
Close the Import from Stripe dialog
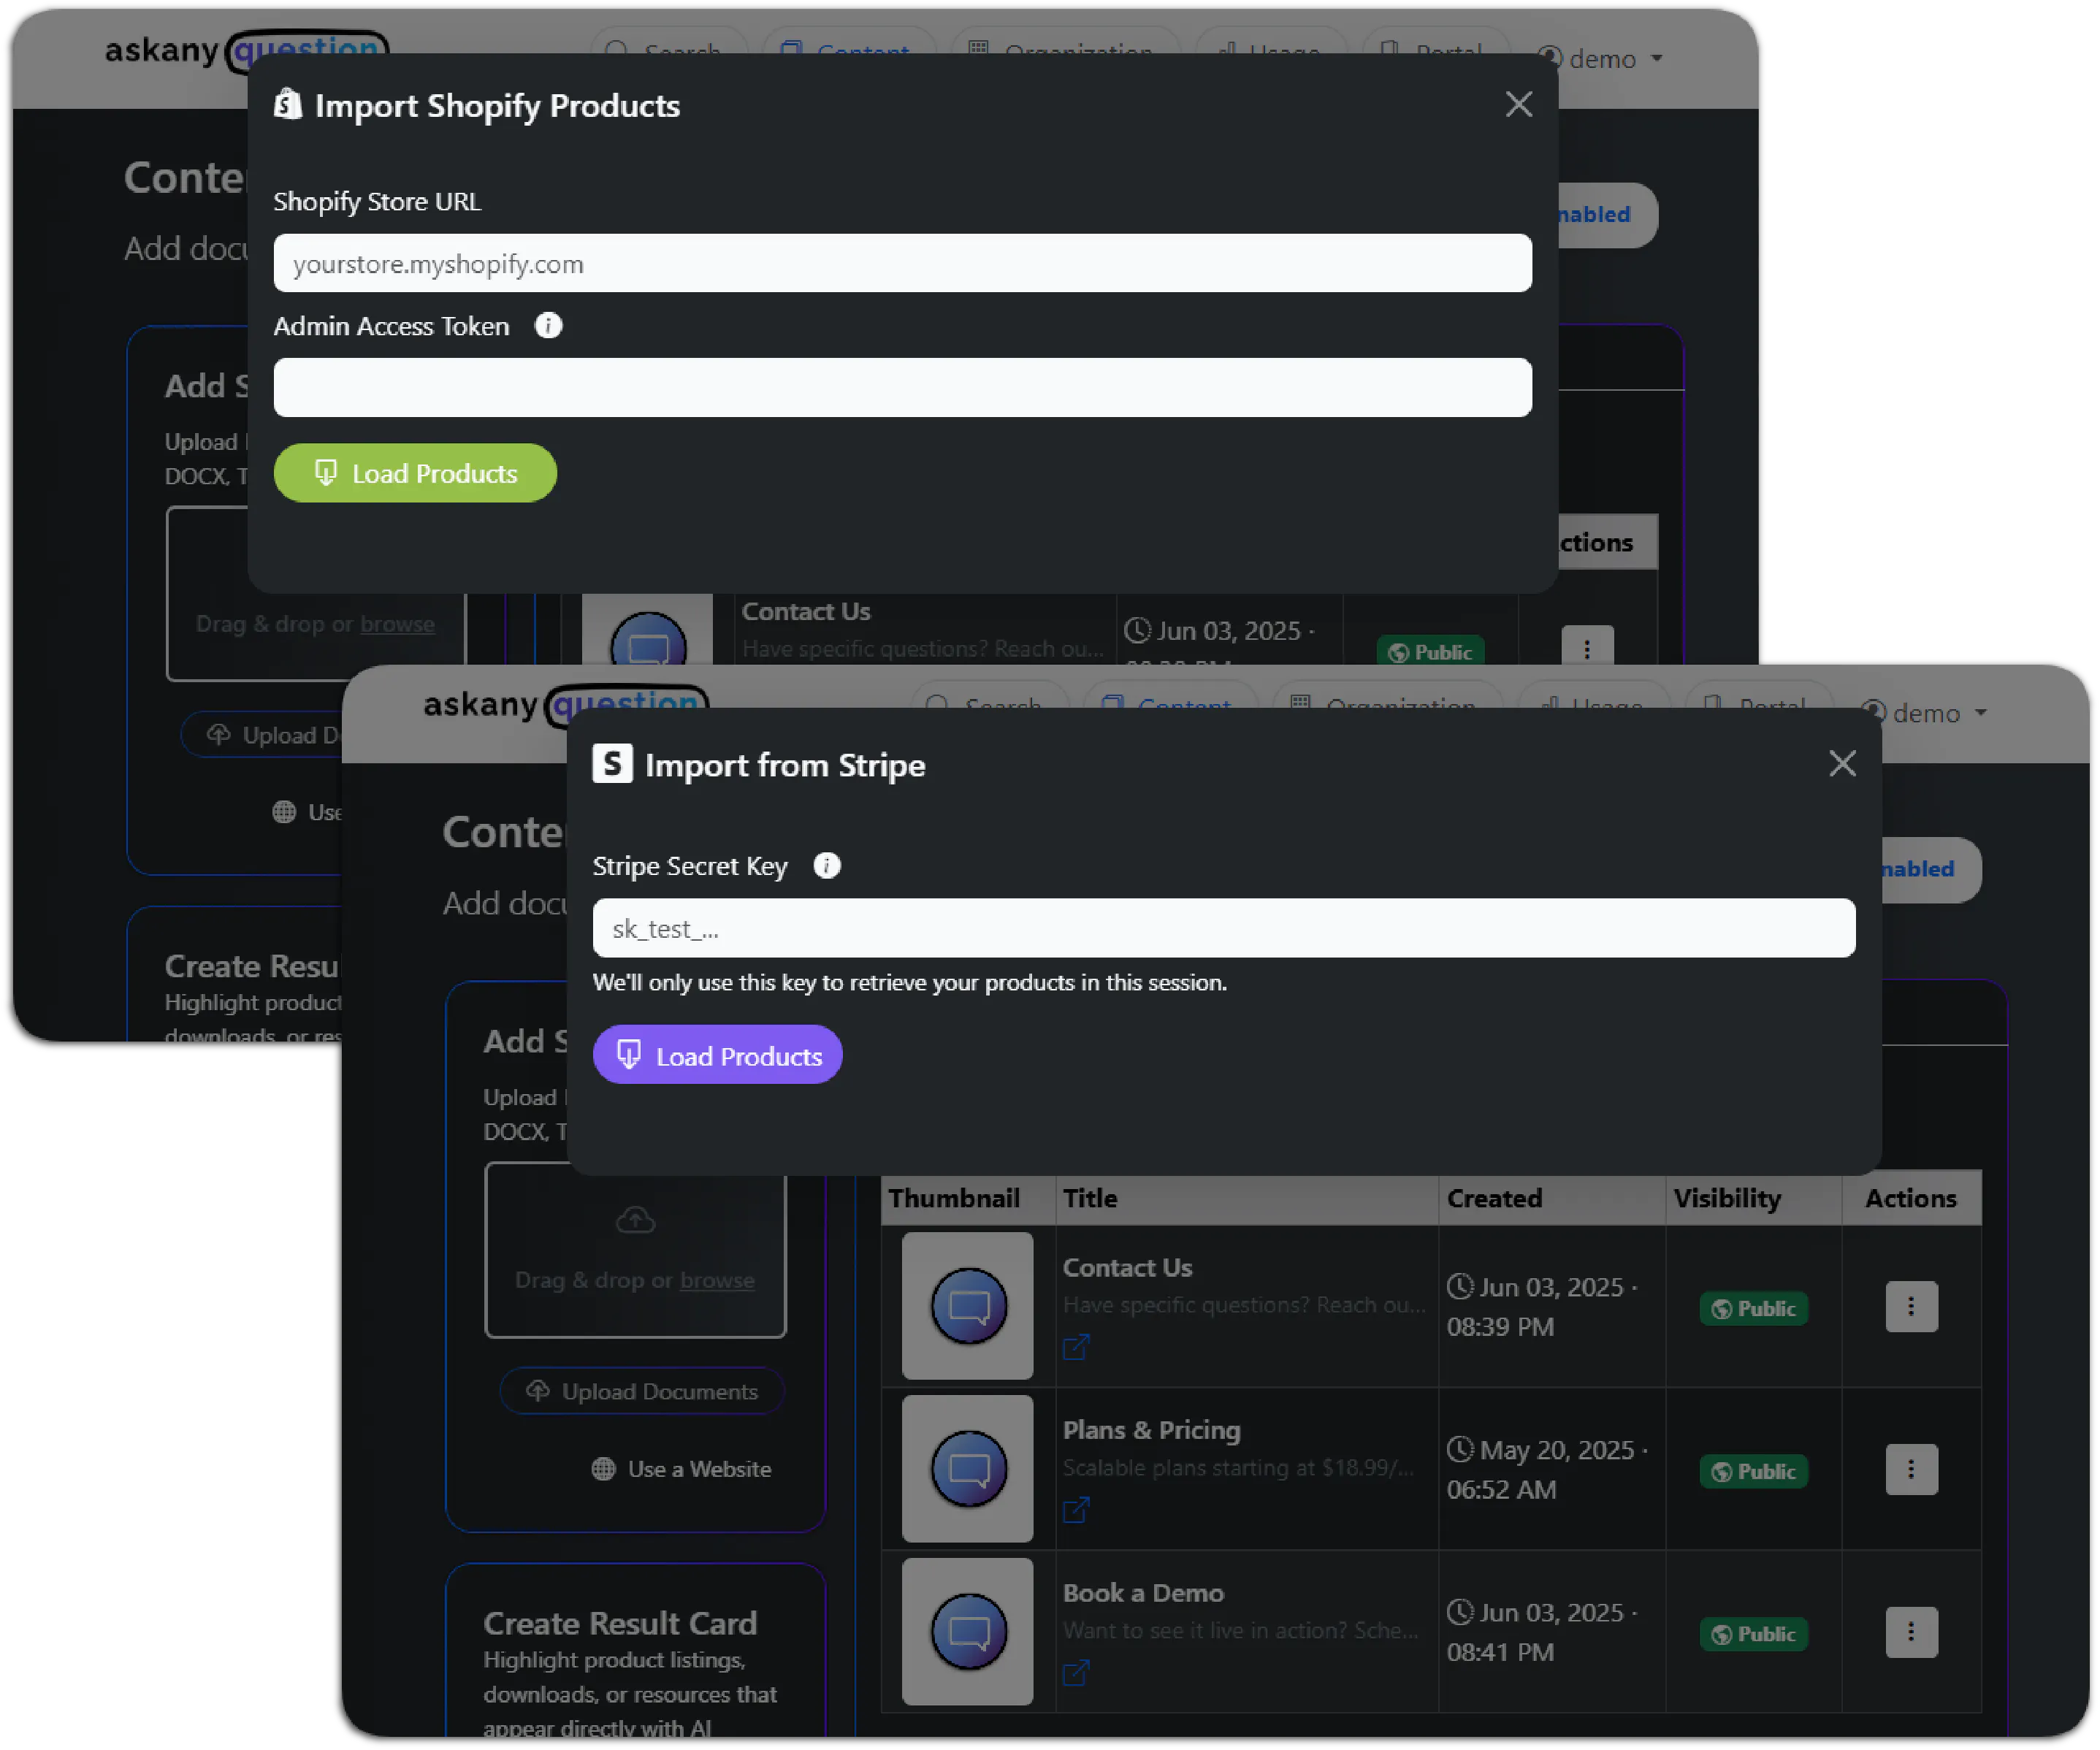coord(1842,763)
